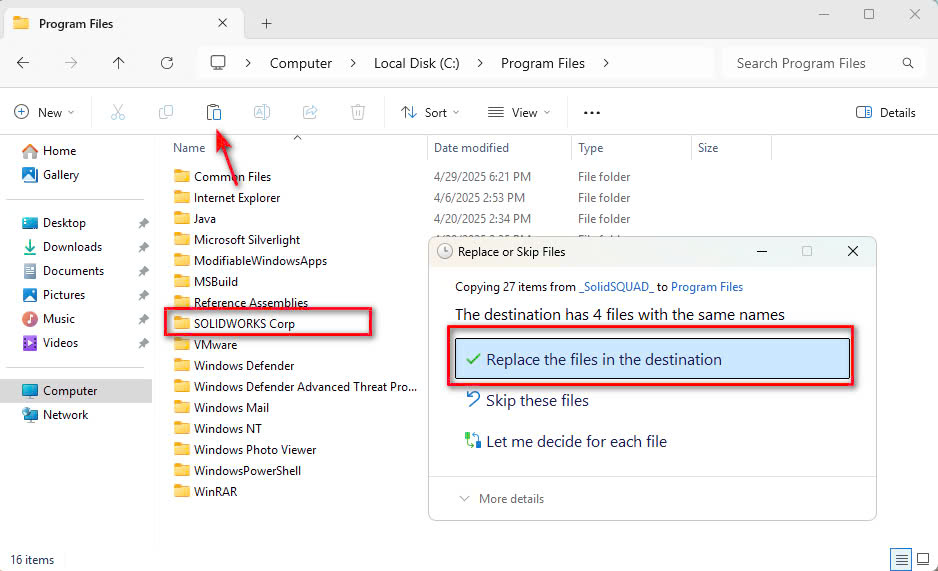Screen dimensions: 938x571
Task: Unpin Documents from quick access
Action: click(x=144, y=271)
